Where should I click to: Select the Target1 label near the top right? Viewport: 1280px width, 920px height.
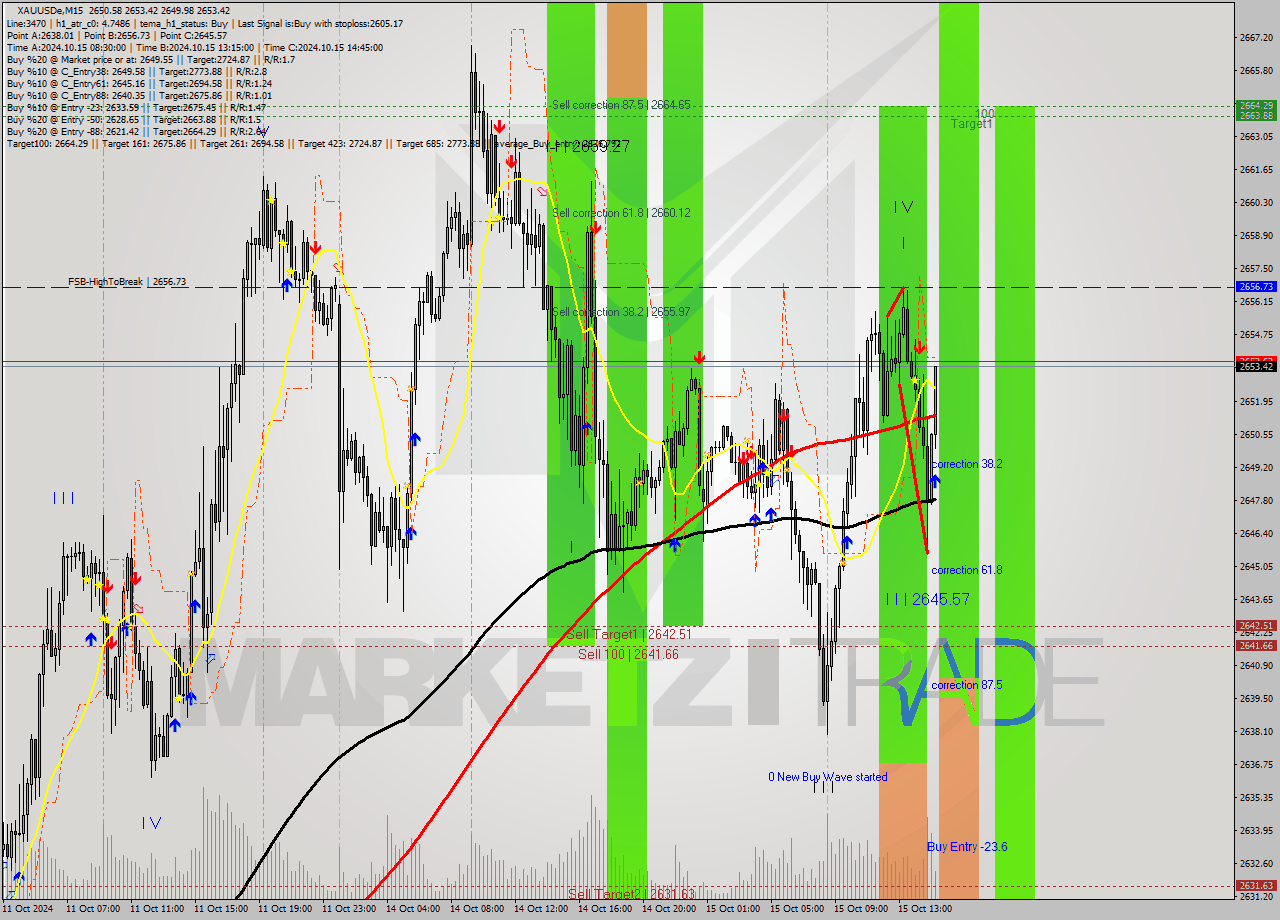point(971,124)
